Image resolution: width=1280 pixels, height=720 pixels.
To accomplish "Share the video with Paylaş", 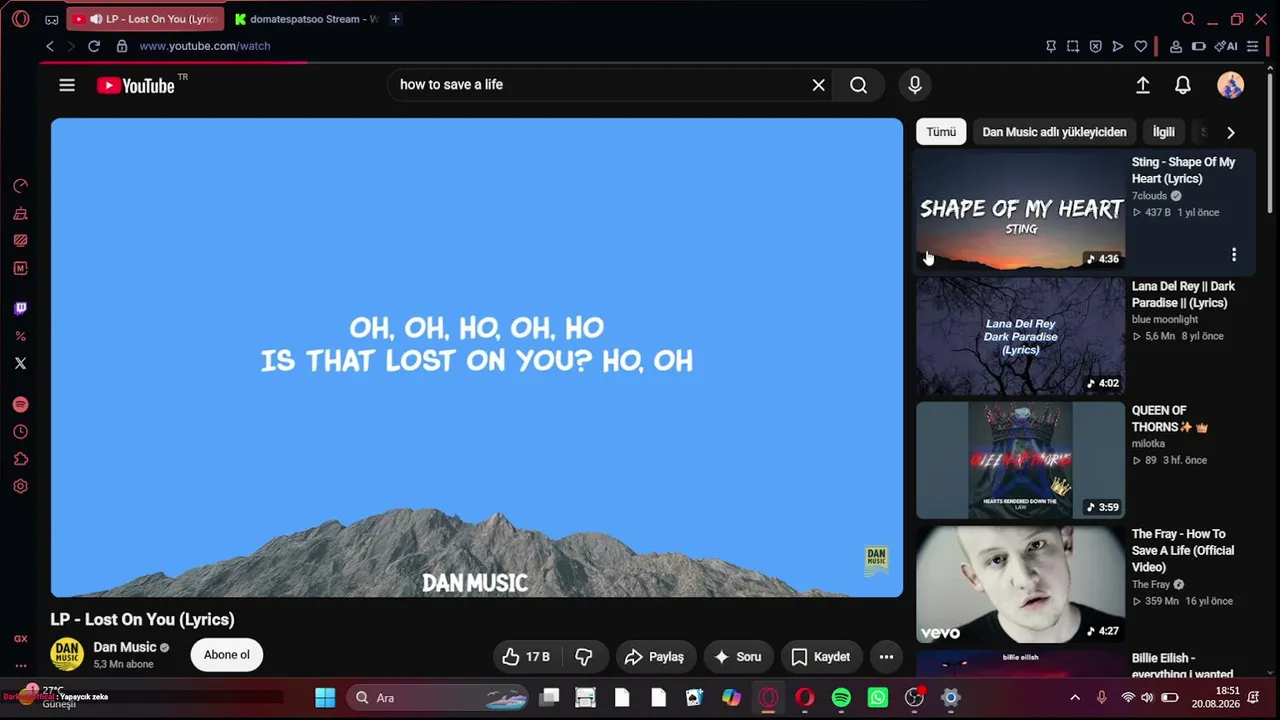I will pyautogui.click(x=655, y=657).
